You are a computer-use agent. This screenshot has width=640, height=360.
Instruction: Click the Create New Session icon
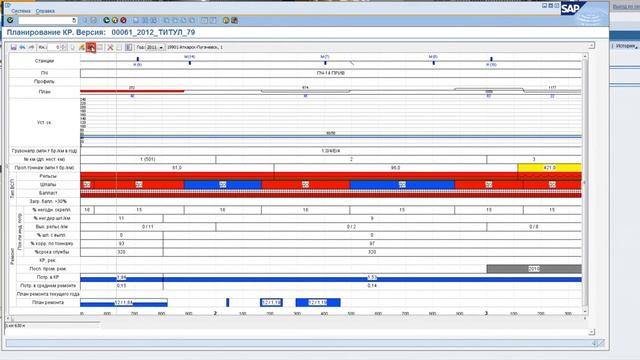[x=204, y=20]
